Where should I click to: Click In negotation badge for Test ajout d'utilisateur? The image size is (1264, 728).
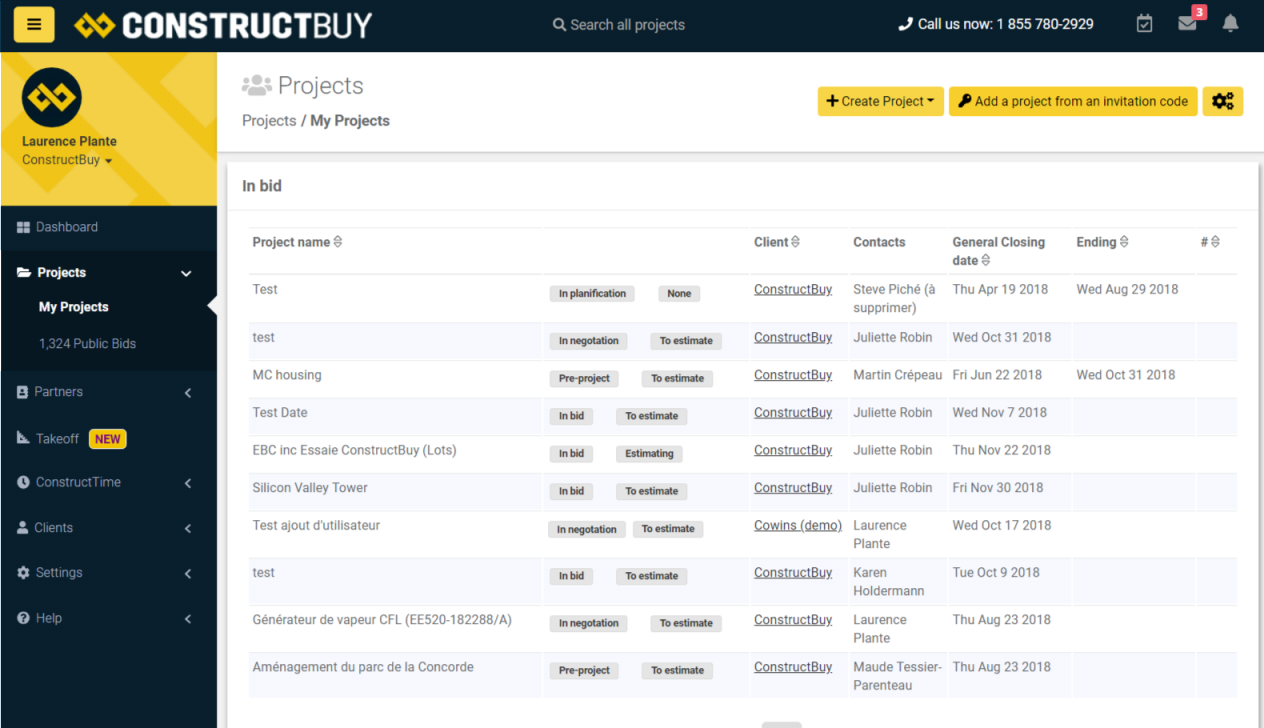click(587, 529)
